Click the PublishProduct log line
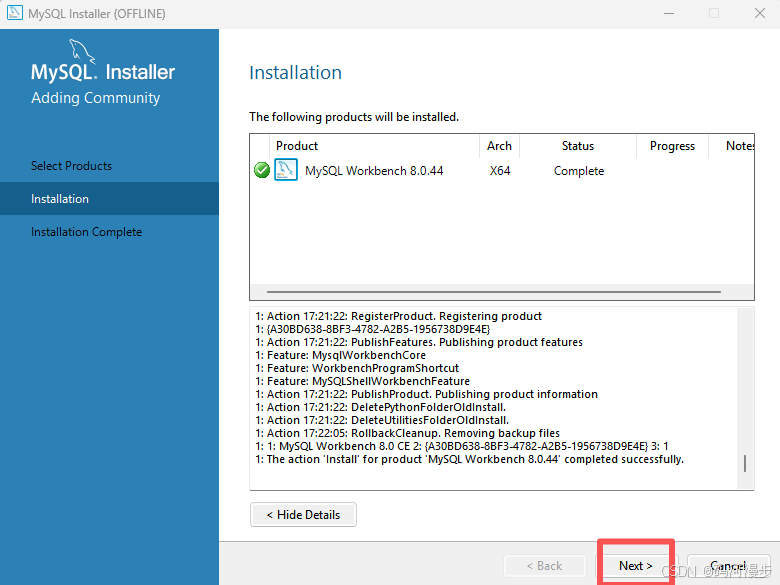 click(x=426, y=393)
